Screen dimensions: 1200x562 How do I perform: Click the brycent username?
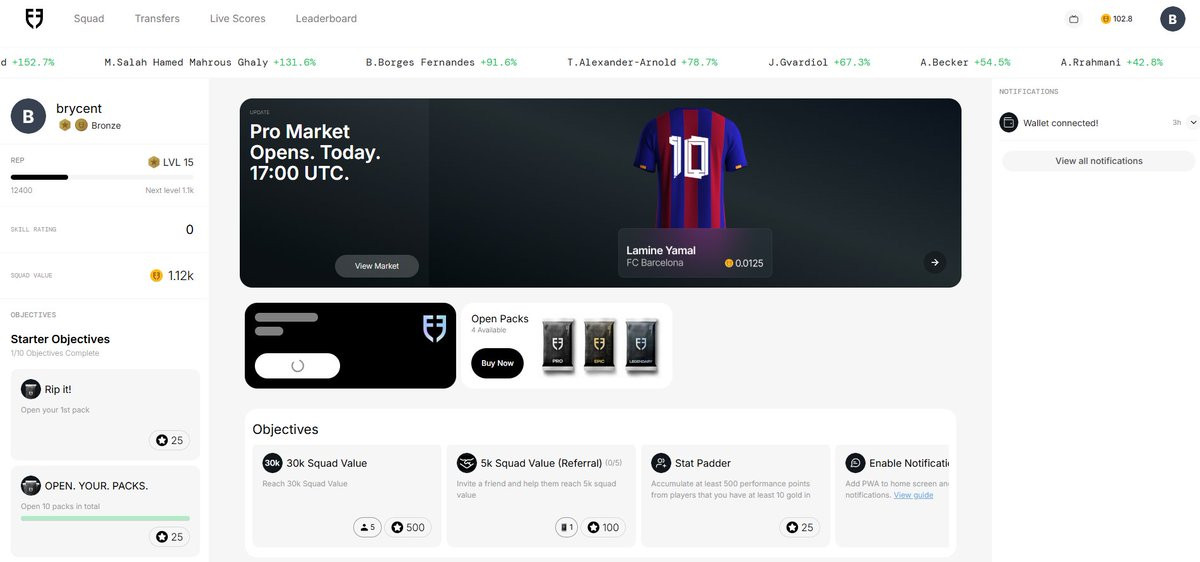[79, 108]
